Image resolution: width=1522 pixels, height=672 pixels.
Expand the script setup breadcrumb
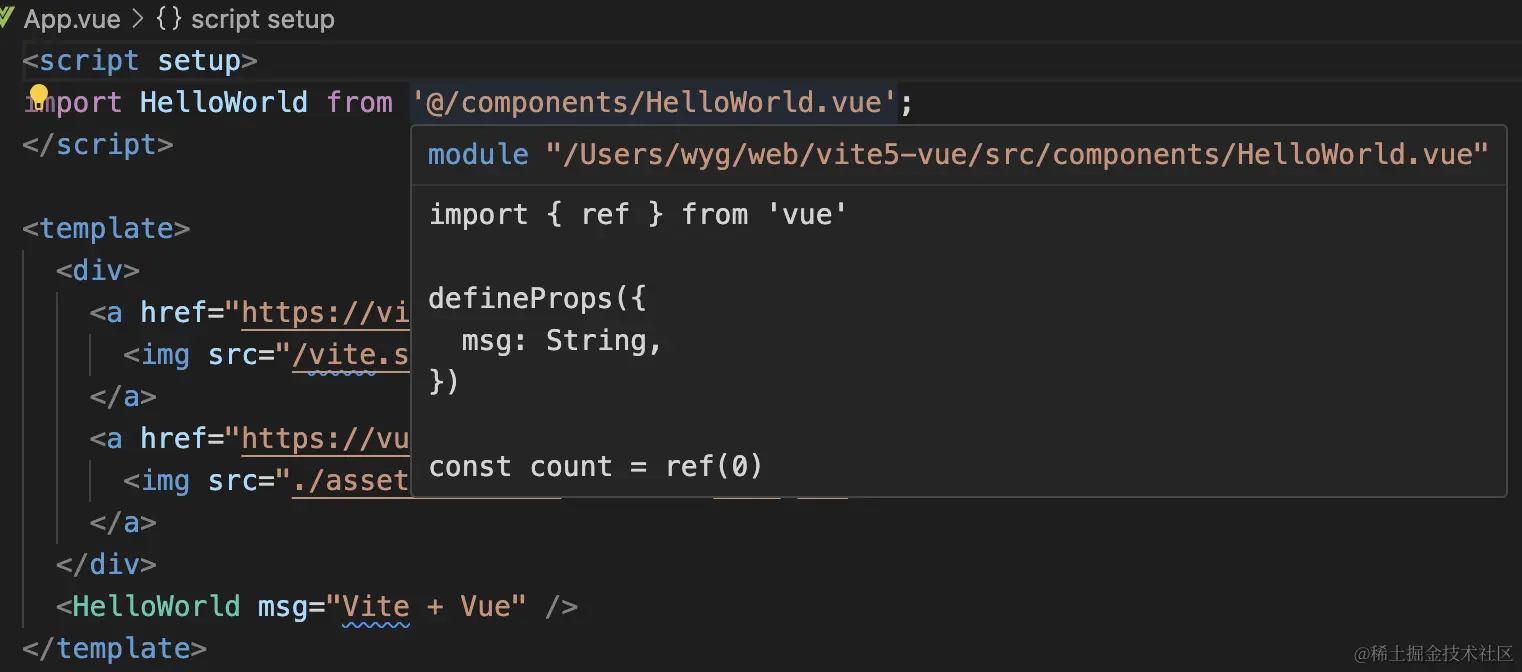[262, 19]
